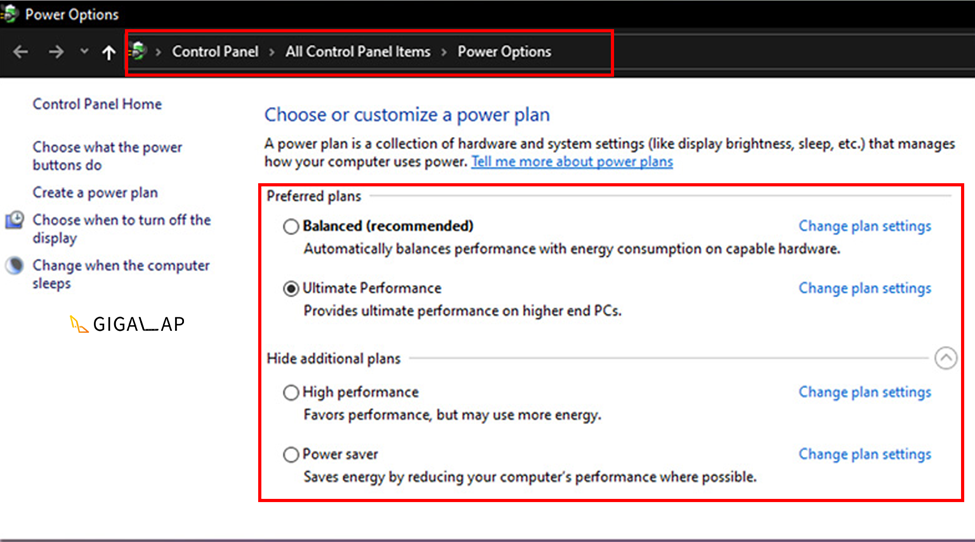Select the Balanced (recommended) plan
975x542 pixels.
[x=291, y=226]
